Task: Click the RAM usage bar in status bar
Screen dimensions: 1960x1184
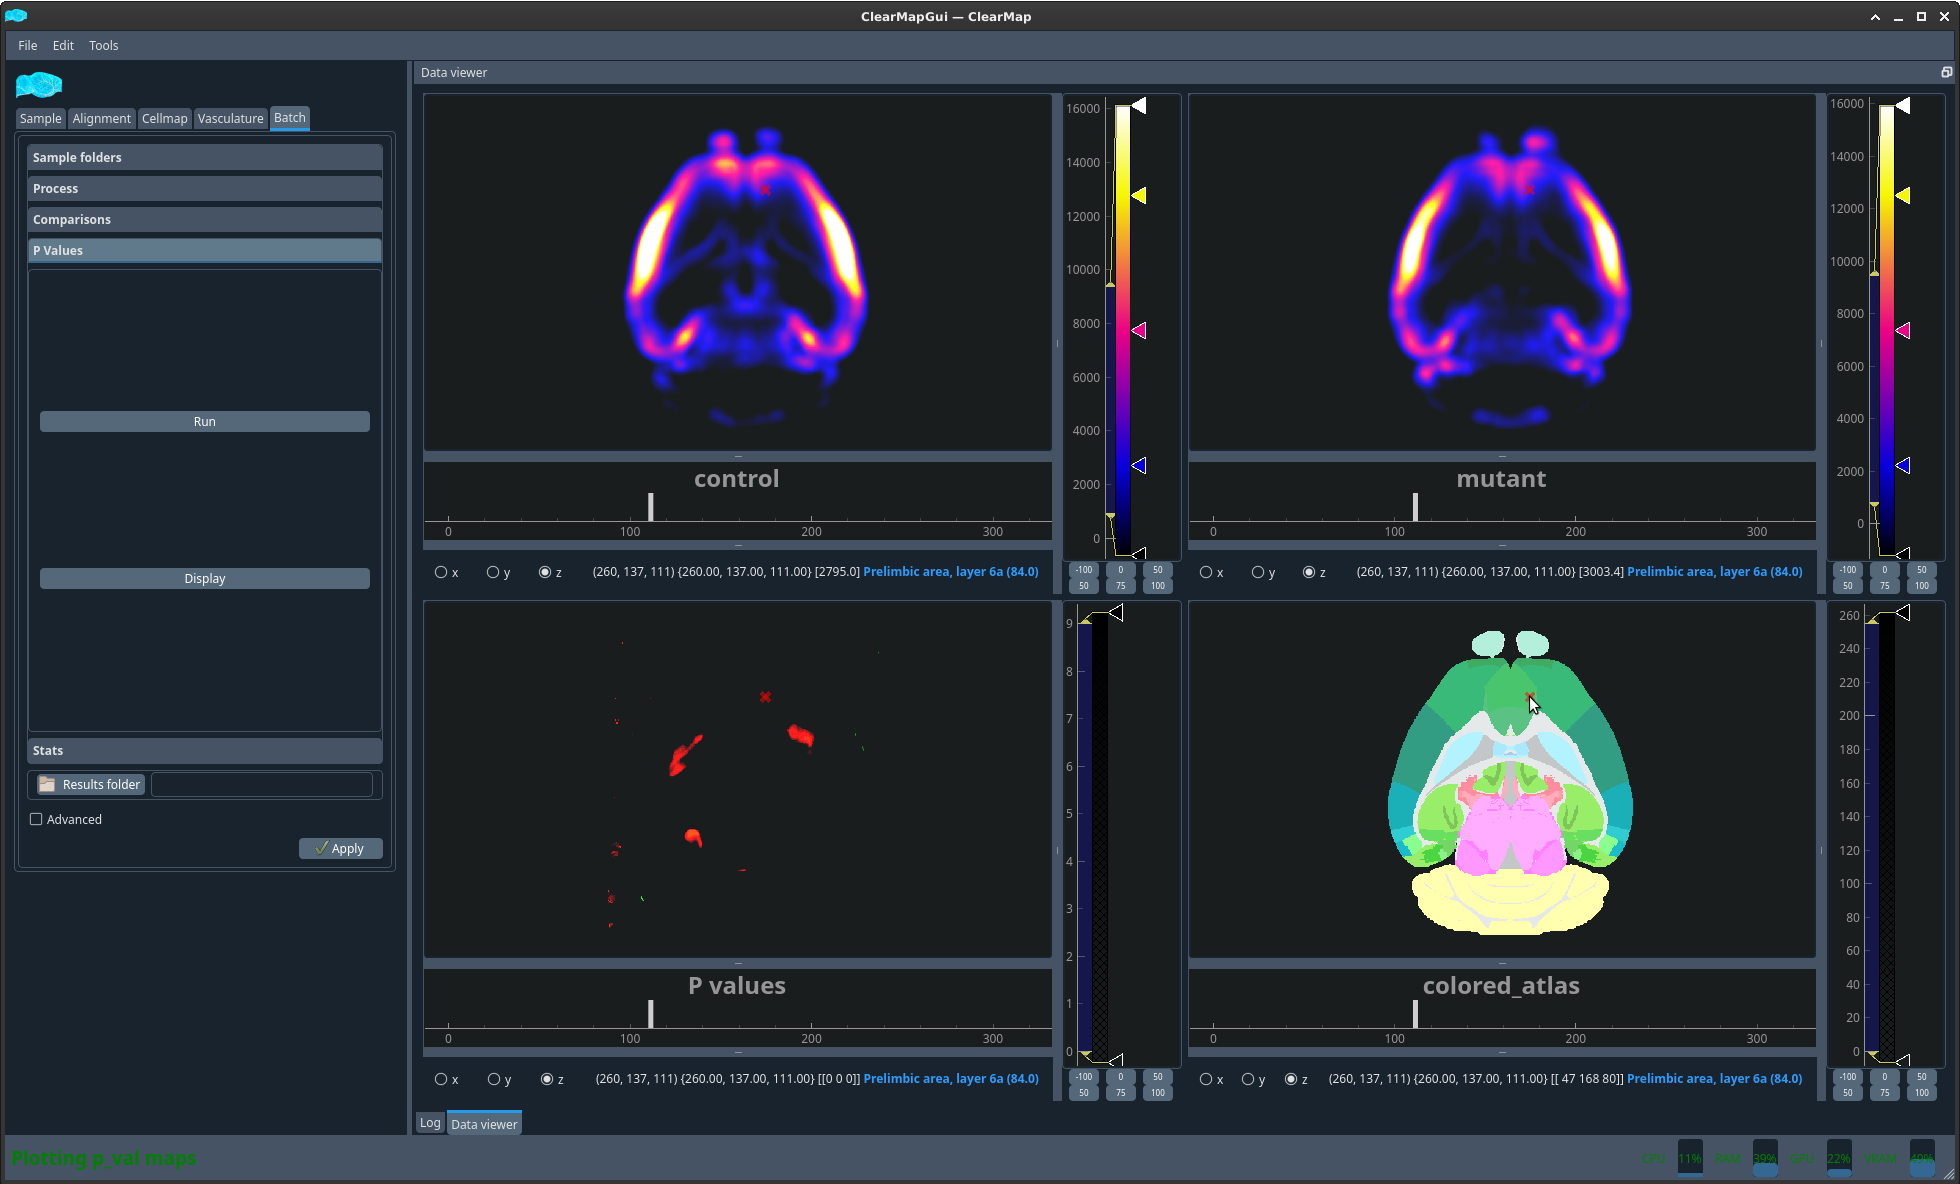Action: point(1765,1158)
